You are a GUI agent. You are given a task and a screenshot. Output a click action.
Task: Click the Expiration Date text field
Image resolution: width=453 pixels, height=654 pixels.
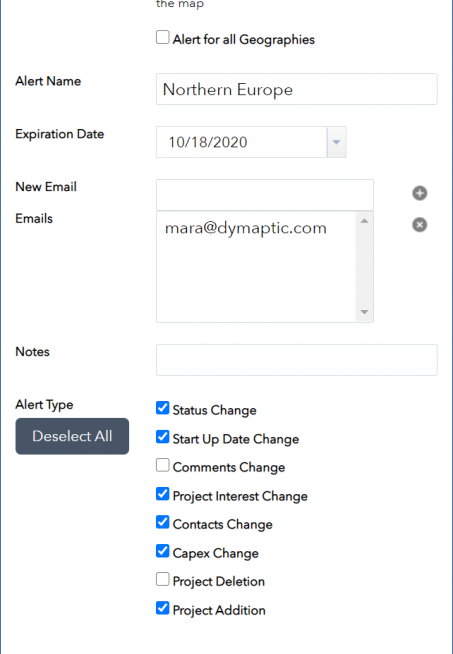pos(242,142)
